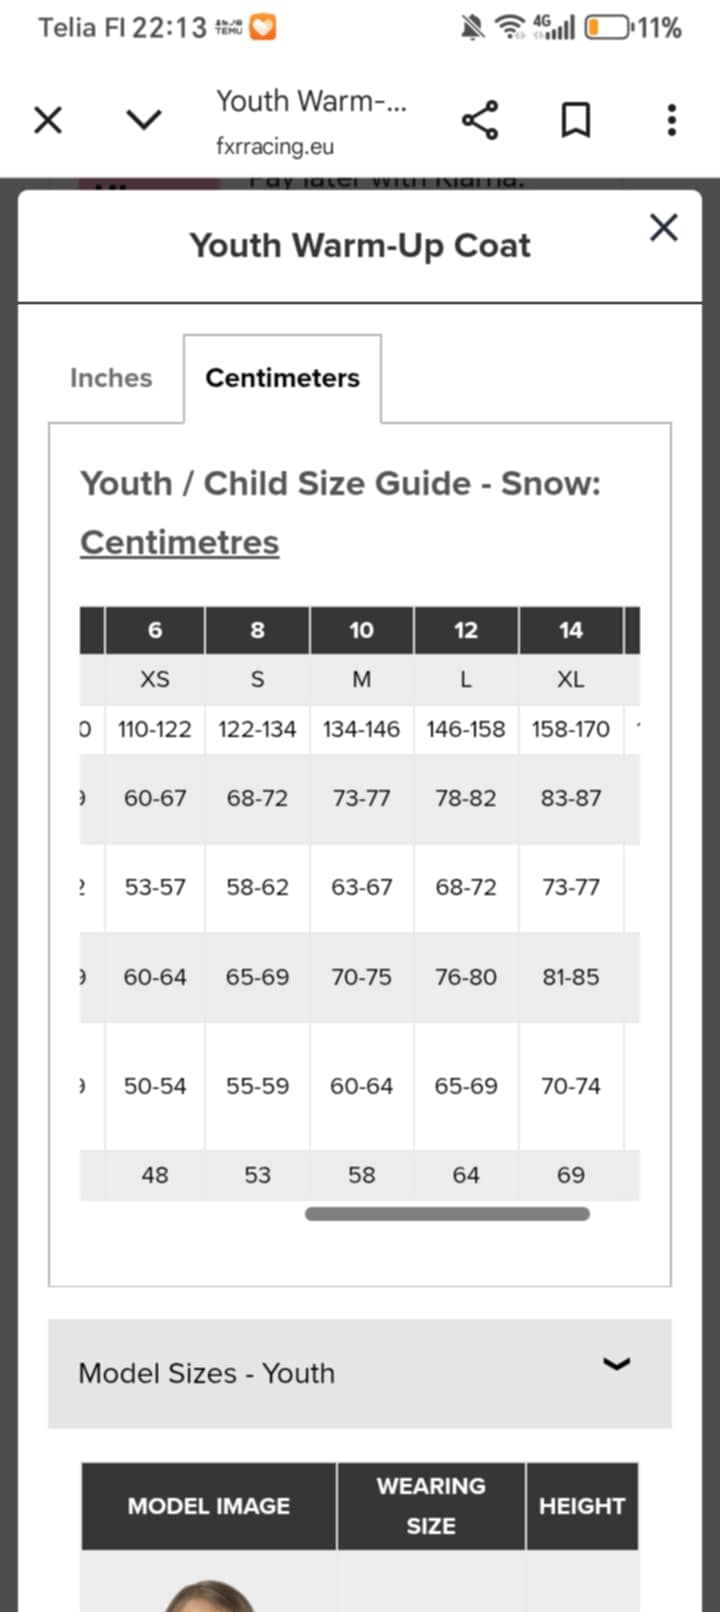Tap the size 6 column header
Screen dimensions: 720x1612
(155, 630)
